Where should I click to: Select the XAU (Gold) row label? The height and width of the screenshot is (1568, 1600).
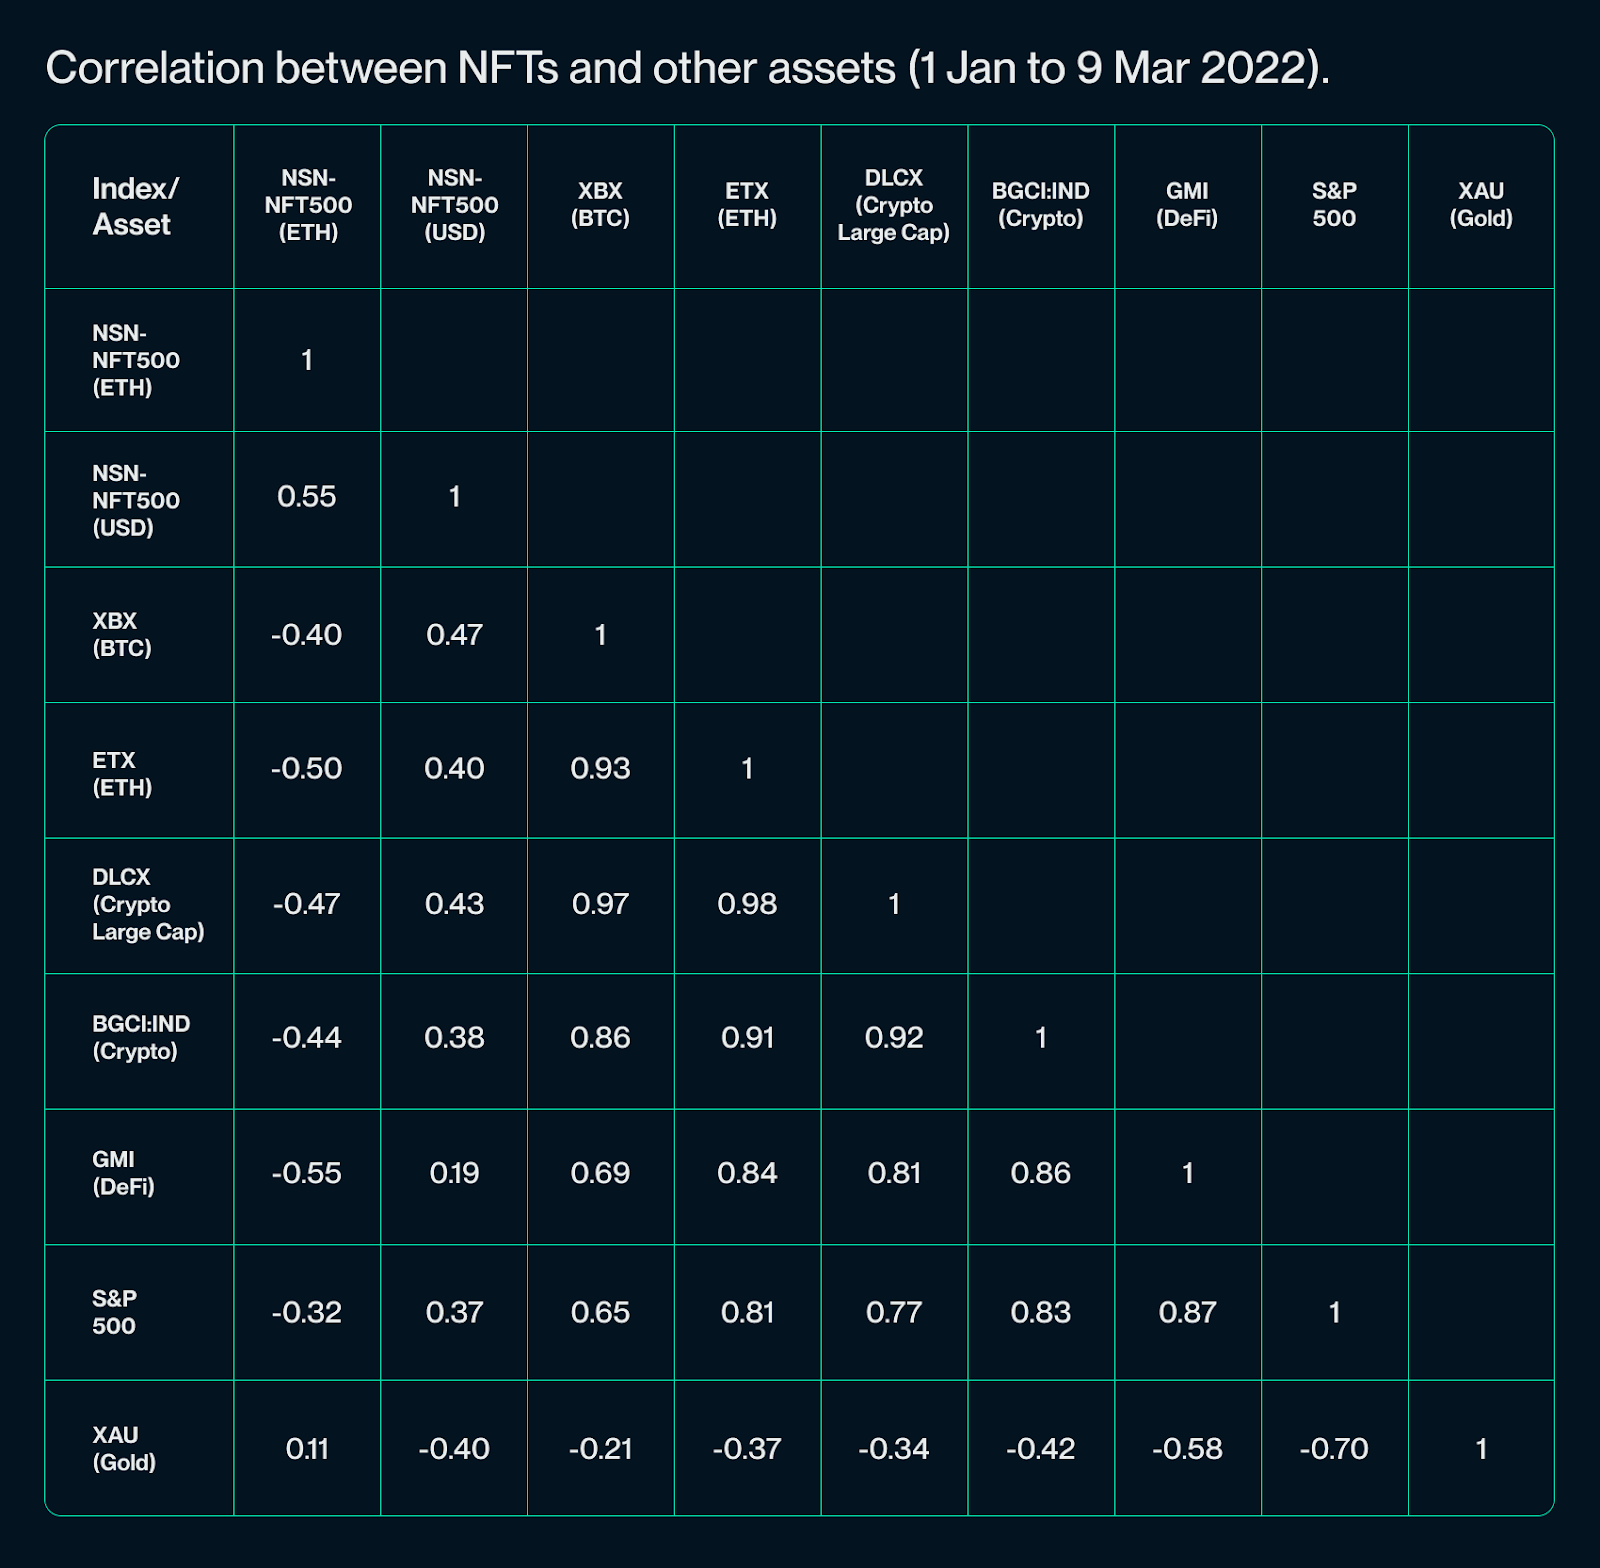coord(124,1448)
